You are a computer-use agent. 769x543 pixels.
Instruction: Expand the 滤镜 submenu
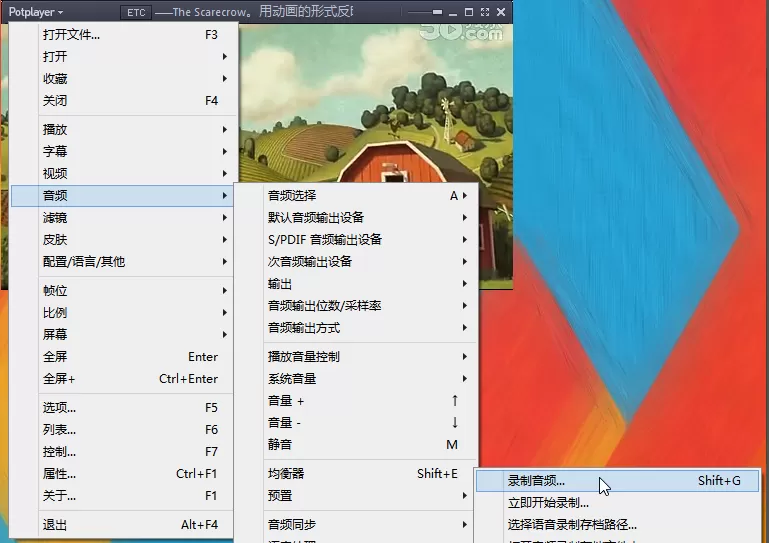pyautogui.click(x=123, y=218)
